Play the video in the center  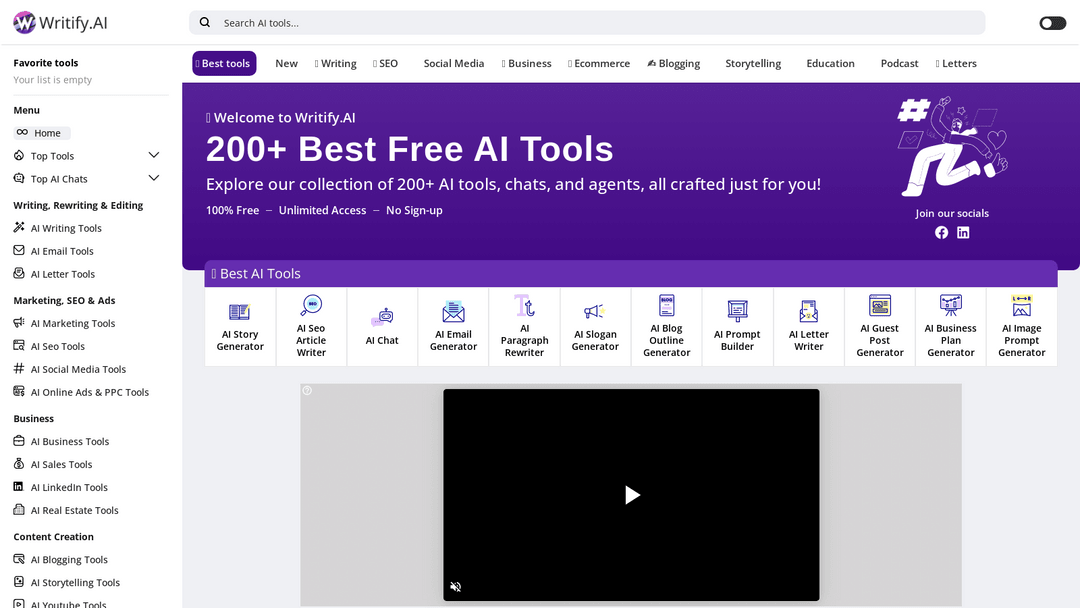coord(631,495)
